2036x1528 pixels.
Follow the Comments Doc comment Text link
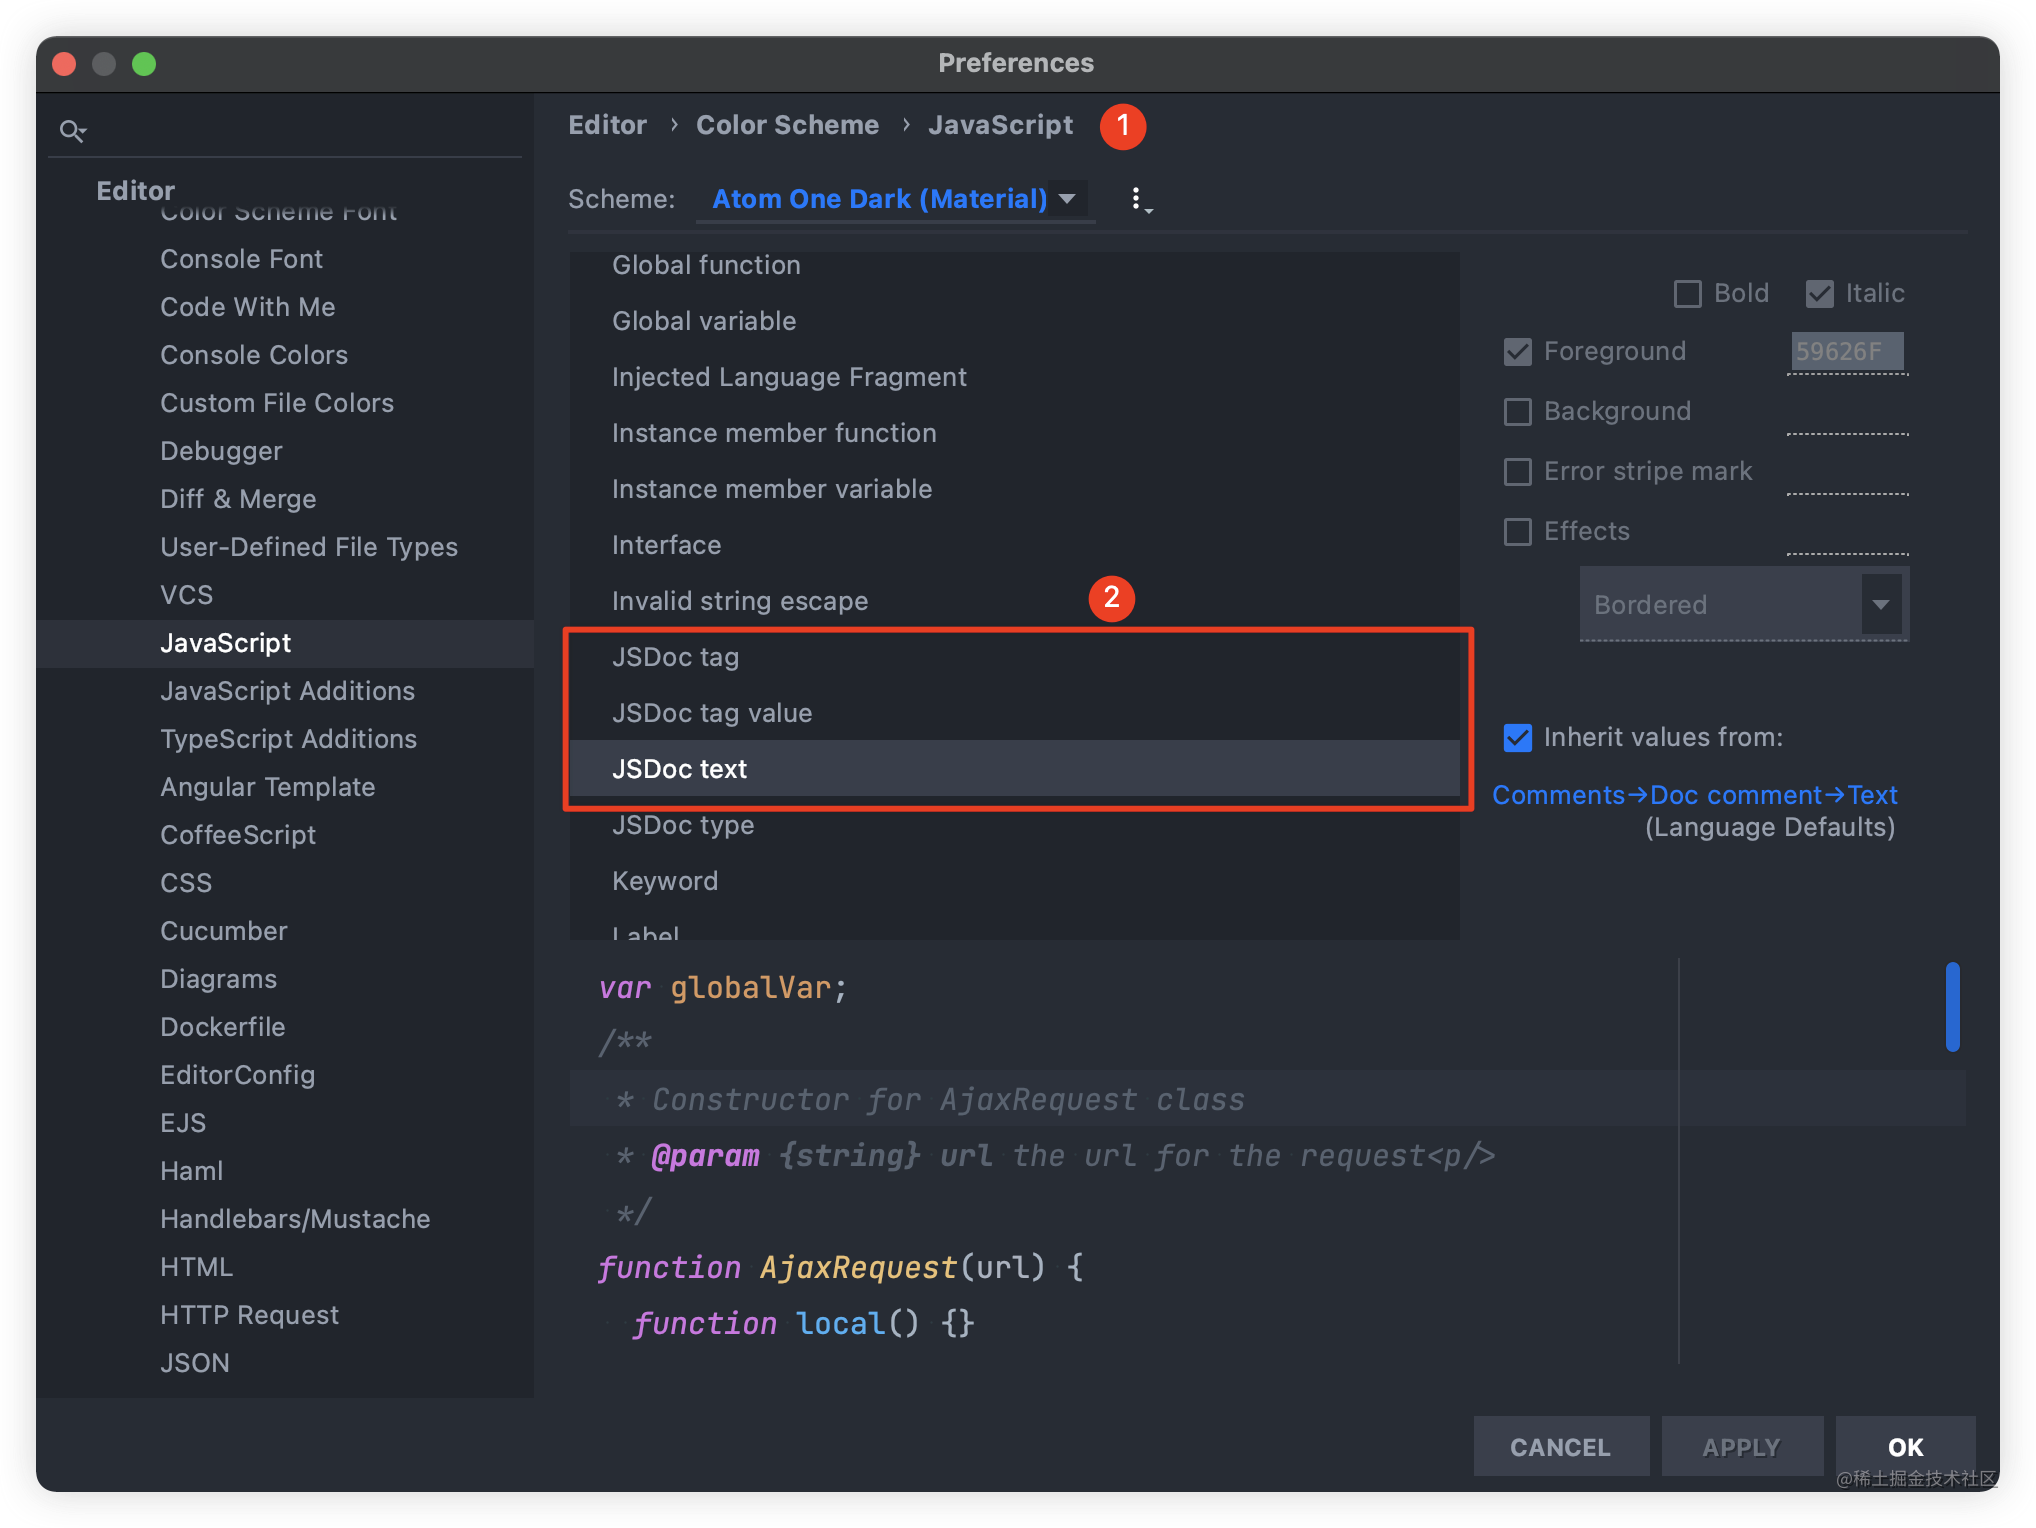[x=1694, y=795]
